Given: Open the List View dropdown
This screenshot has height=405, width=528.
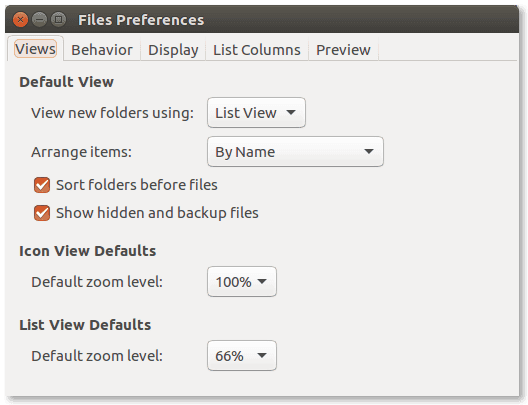Looking at the screenshot, I should point(256,113).
